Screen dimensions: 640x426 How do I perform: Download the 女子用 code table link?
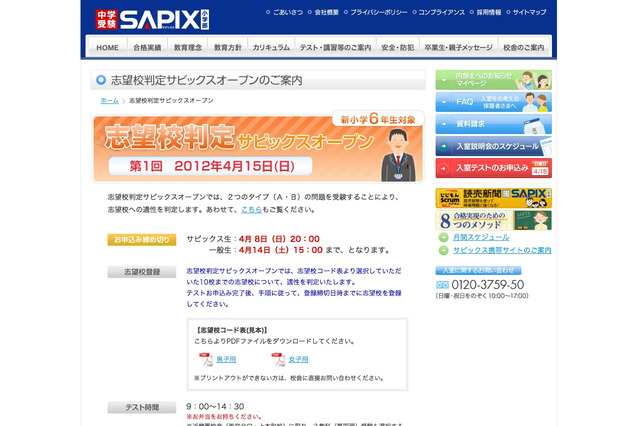click(x=298, y=359)
